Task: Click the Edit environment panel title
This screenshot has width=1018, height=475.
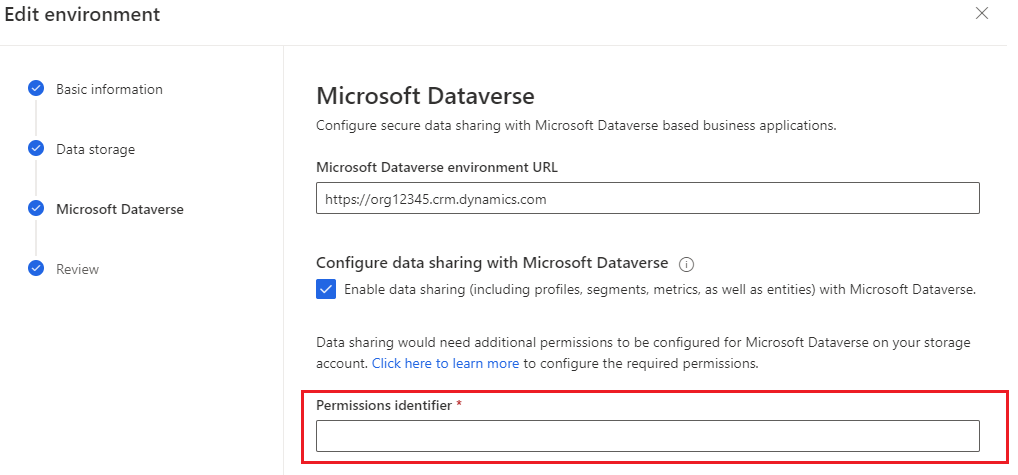Action: coord(82,15)
